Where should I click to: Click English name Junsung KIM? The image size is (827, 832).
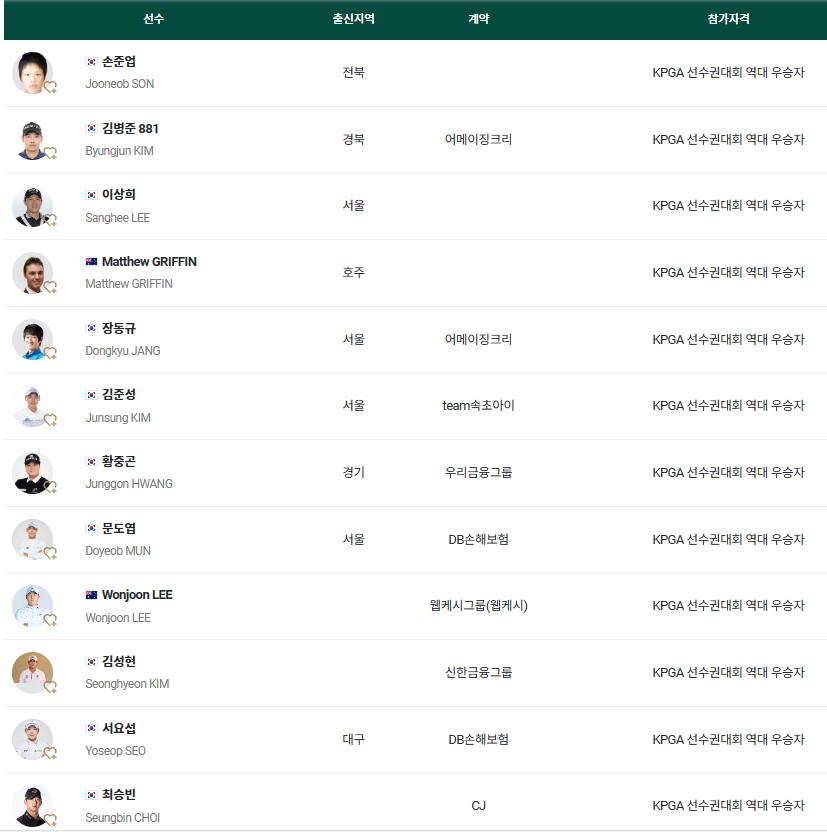(x=118, y=418)
